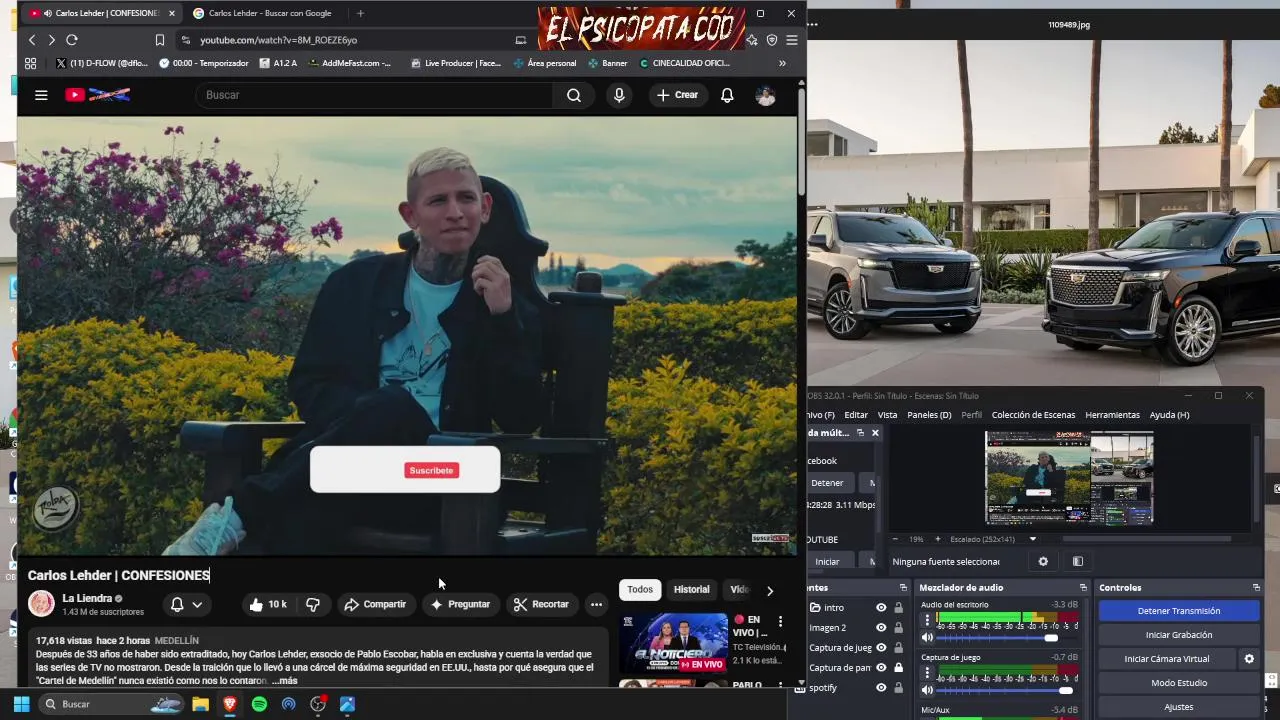The image size is (1280, 720).
Task: Dislike the video with thumbs down
Action: pos(313,604)
